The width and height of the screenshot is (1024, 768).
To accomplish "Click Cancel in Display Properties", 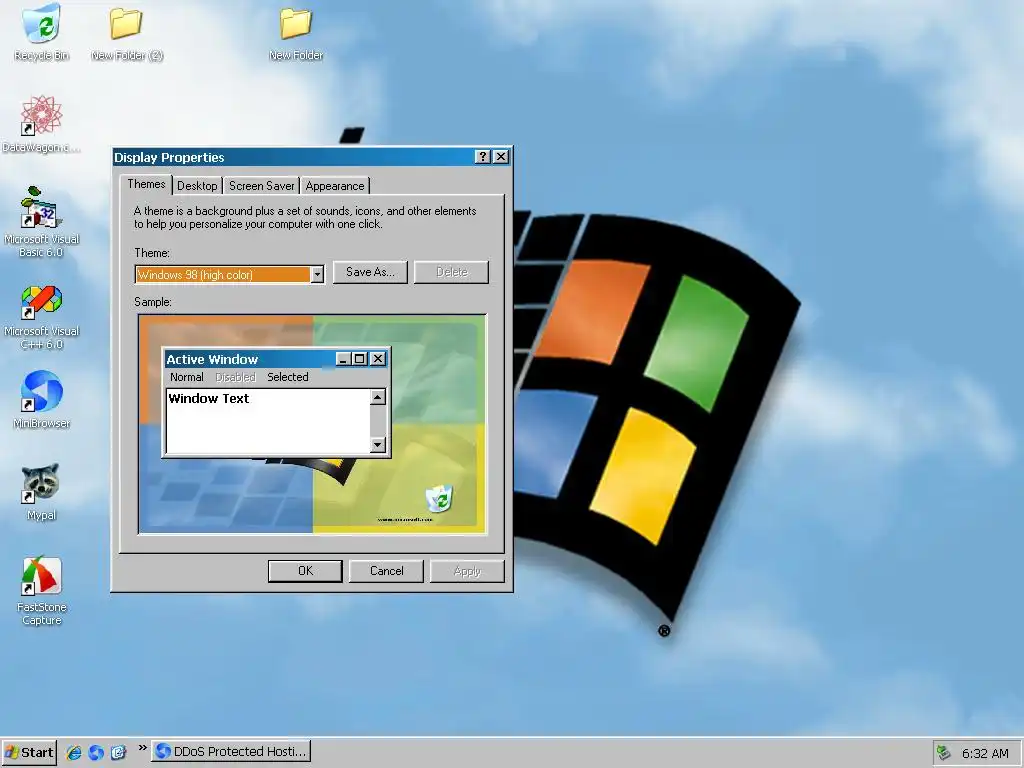I will coord(386,571).
